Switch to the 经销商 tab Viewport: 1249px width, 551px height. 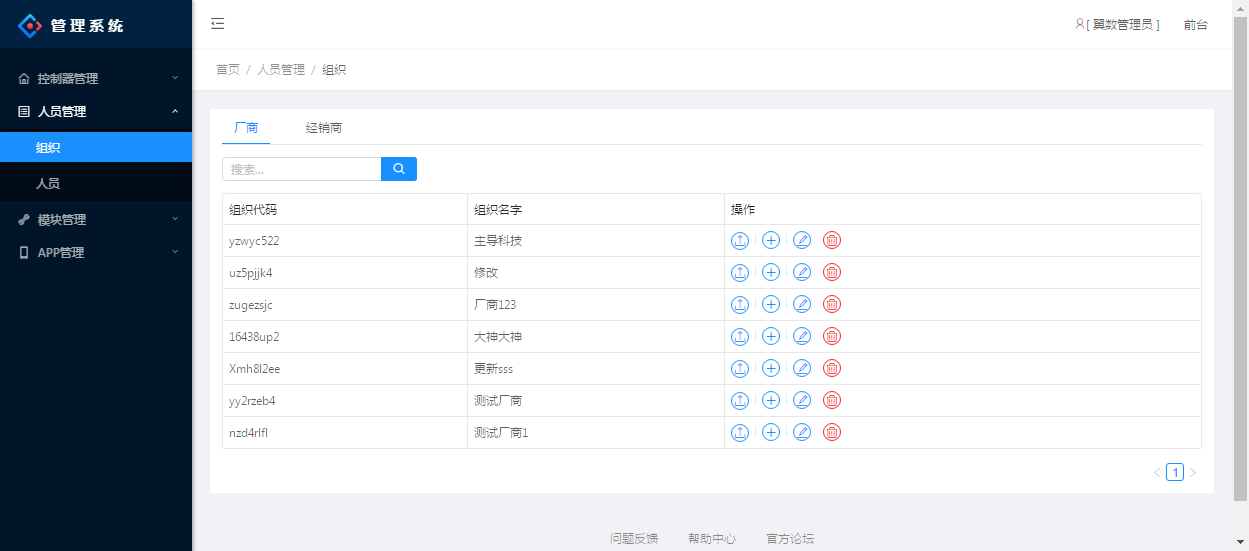click(x=324, y=128)
